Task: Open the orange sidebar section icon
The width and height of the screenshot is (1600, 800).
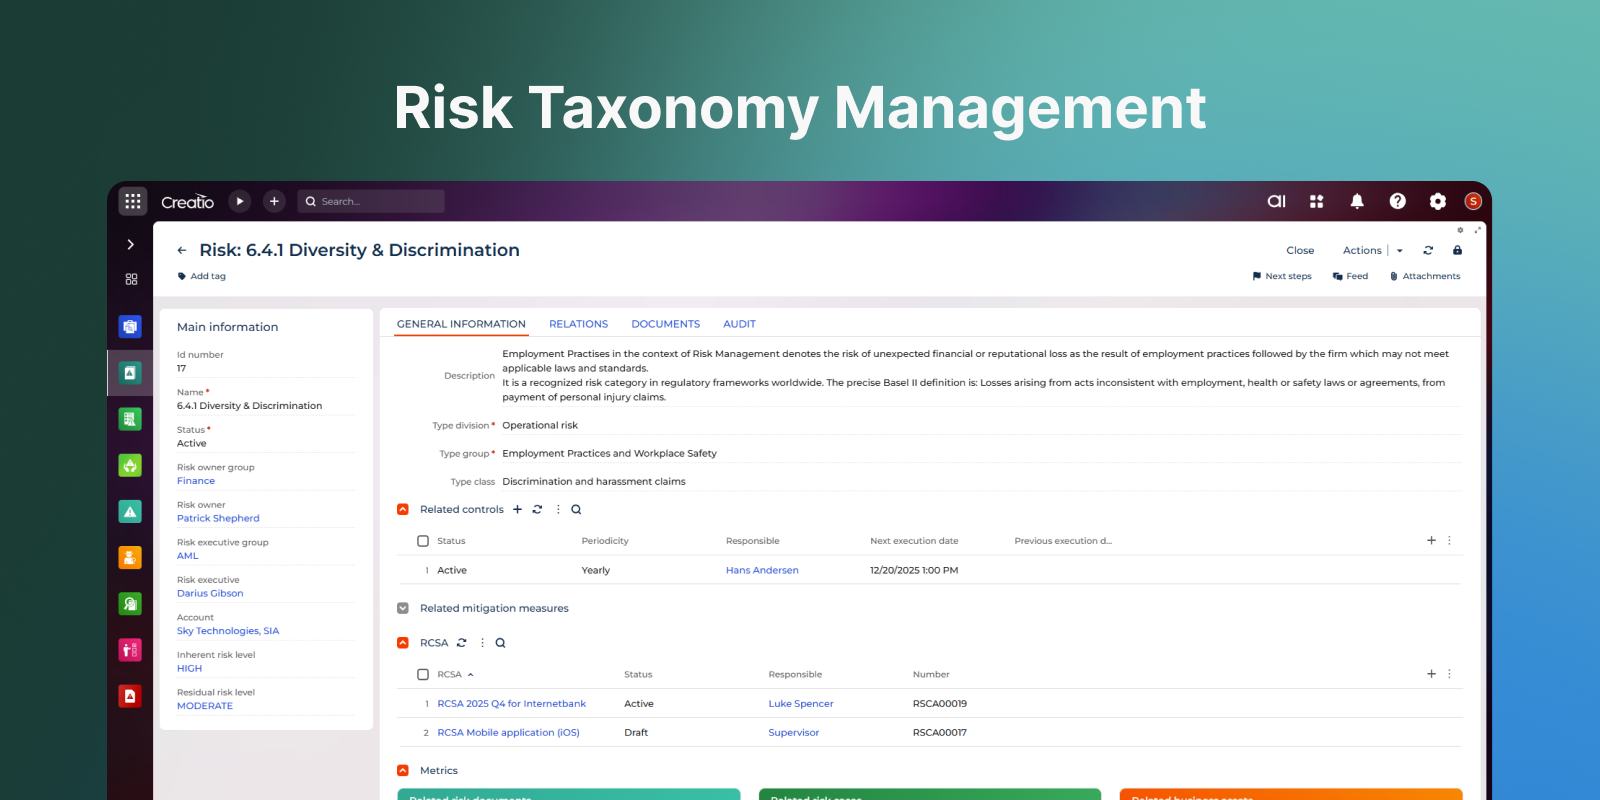Action: pos(130,557)
